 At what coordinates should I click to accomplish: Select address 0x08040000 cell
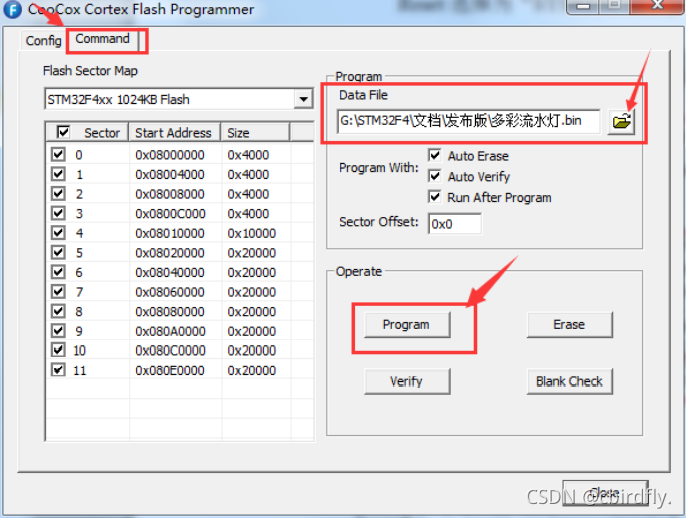coord(170,272)
